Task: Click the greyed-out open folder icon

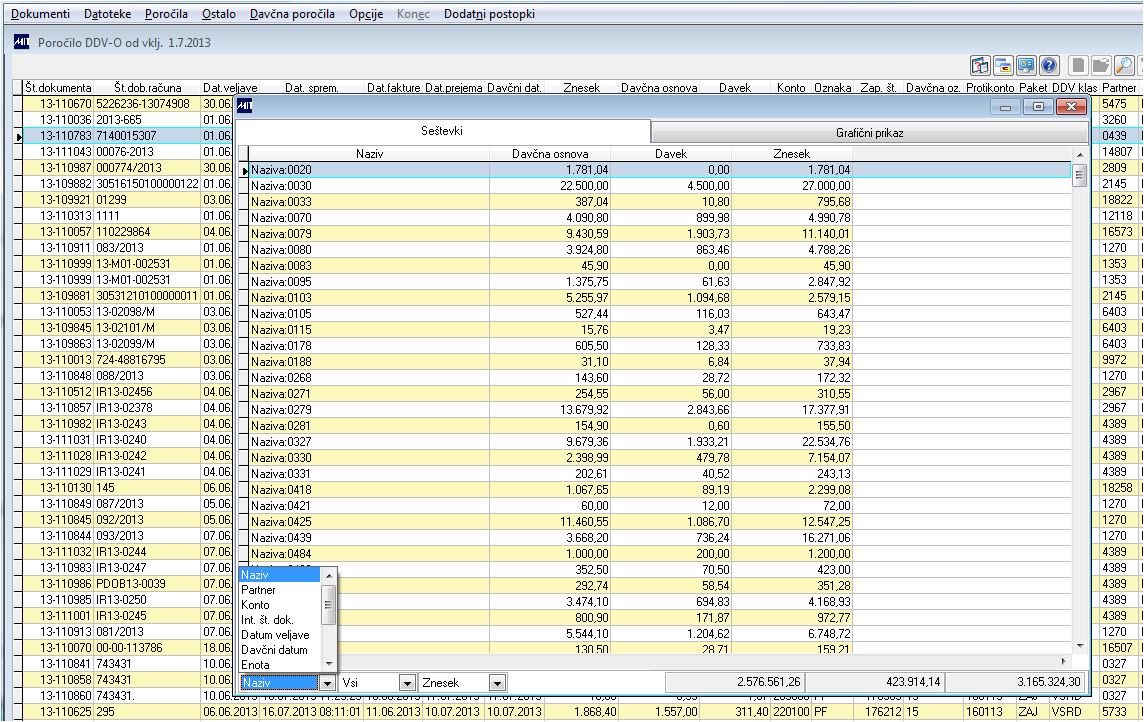Action: click(x=1101, y=66)
